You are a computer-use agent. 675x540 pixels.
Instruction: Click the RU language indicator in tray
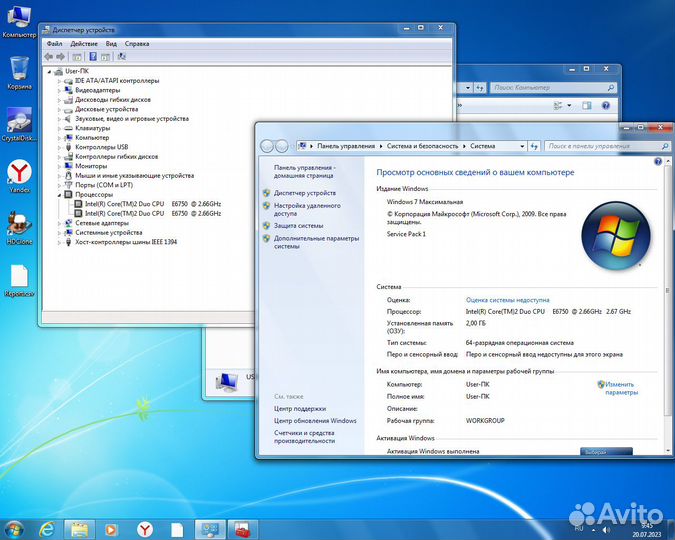579,528
